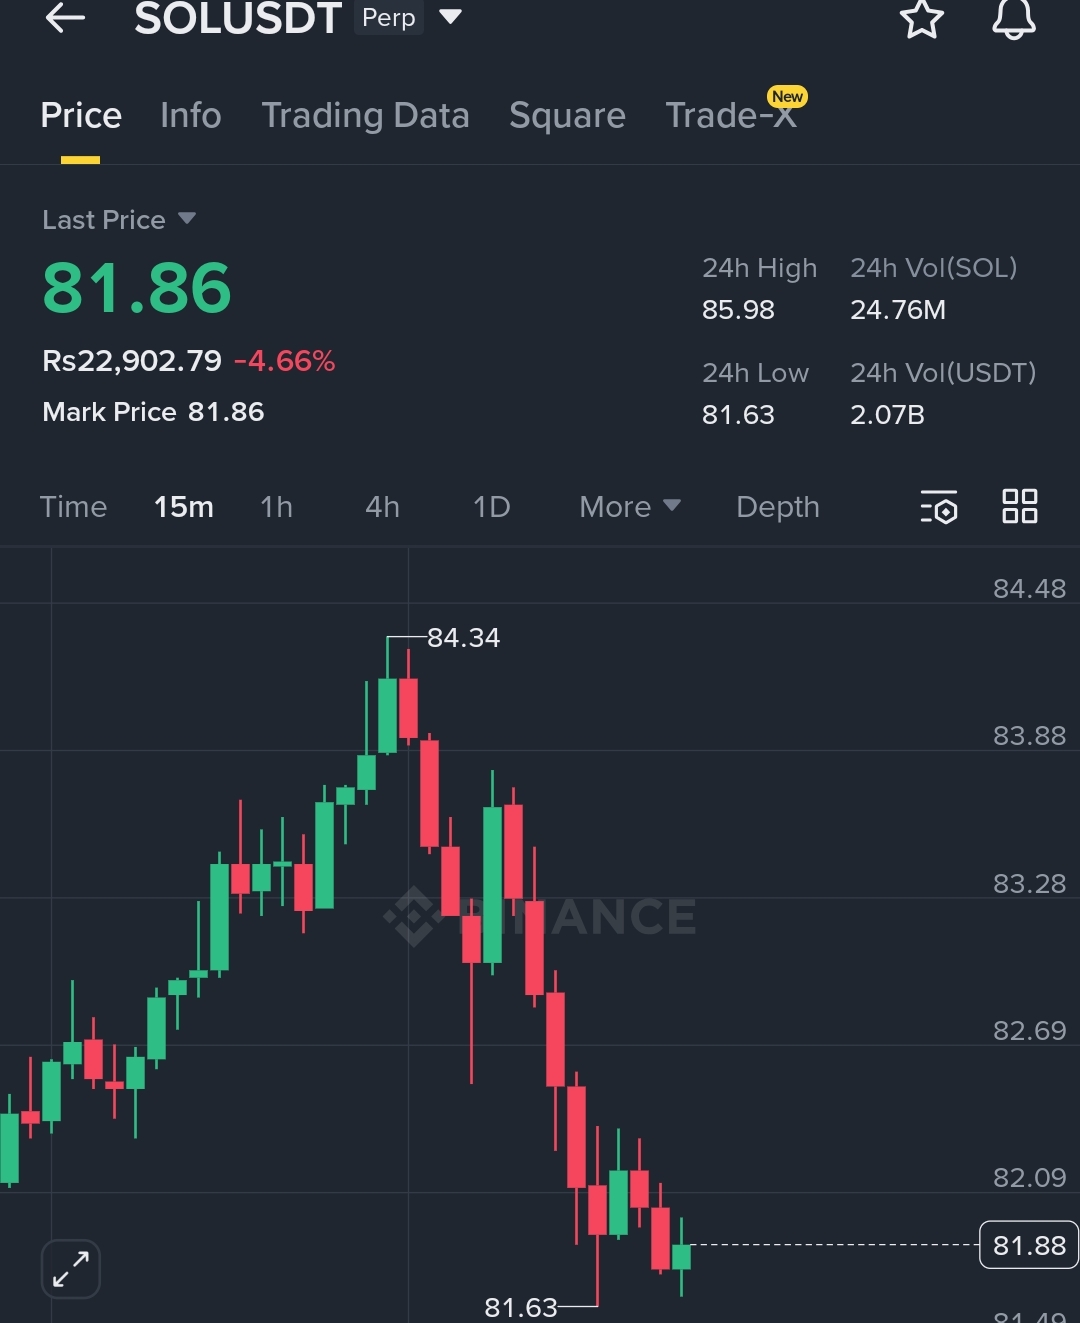The height and width of the screenshot is (1323, 1080).
Task: Select the 4h timeframe
Action: [382, 507]
